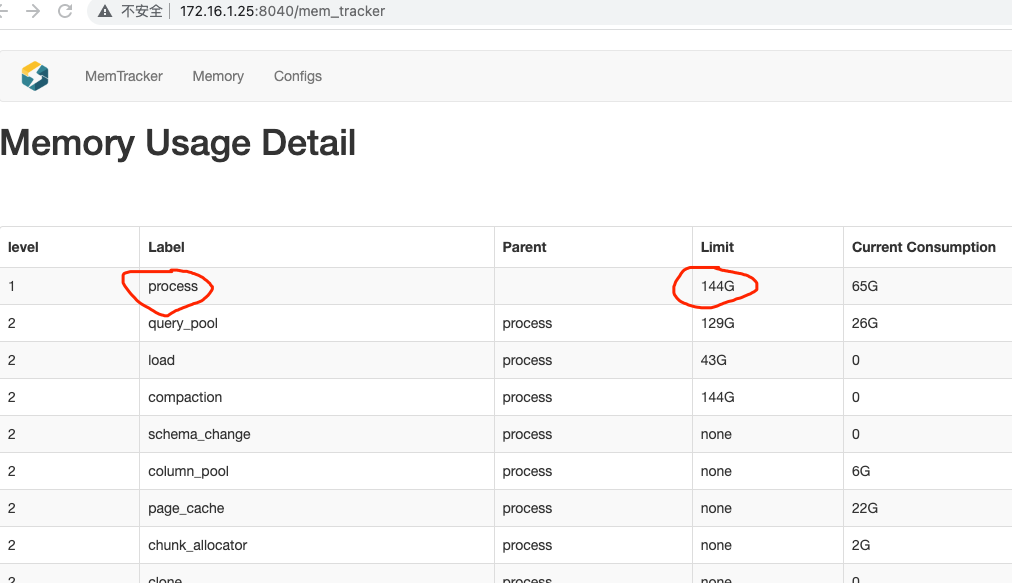
Task: Reload the page with the refresh icon
Action: point(65,11)
